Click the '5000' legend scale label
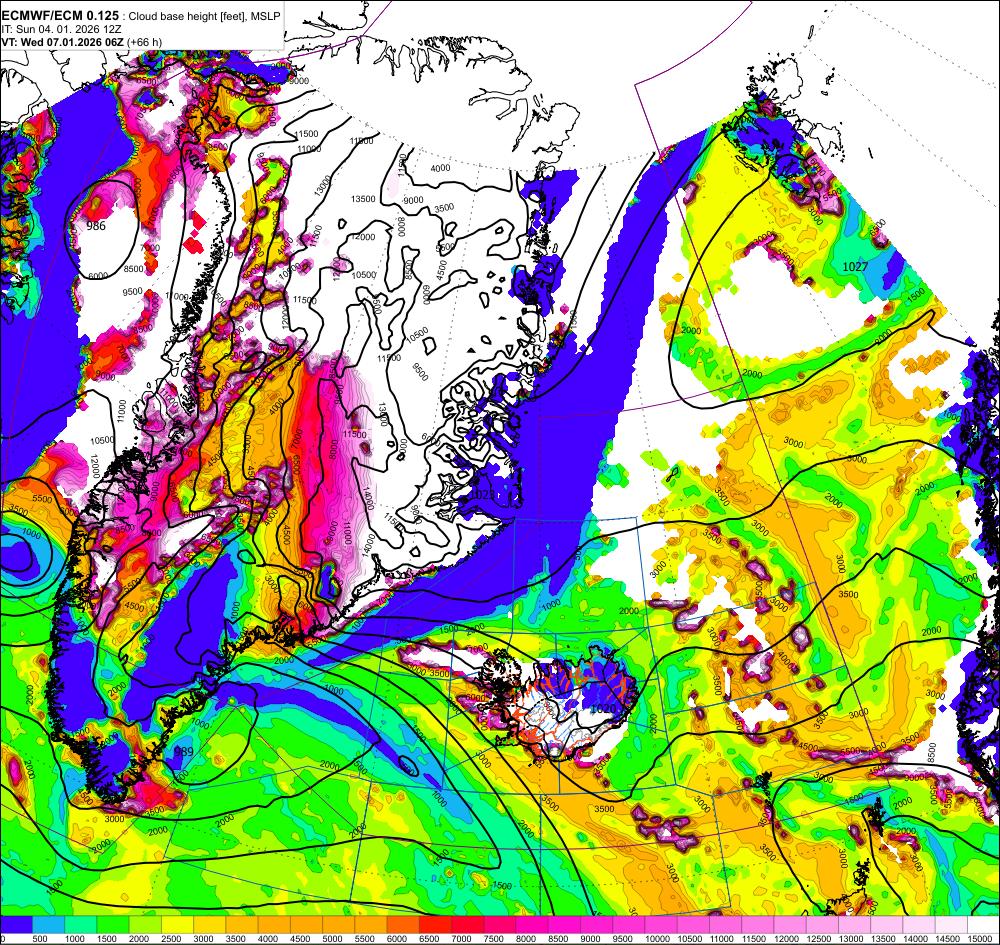Screen dimensions: 1000x945 [330, 938]
